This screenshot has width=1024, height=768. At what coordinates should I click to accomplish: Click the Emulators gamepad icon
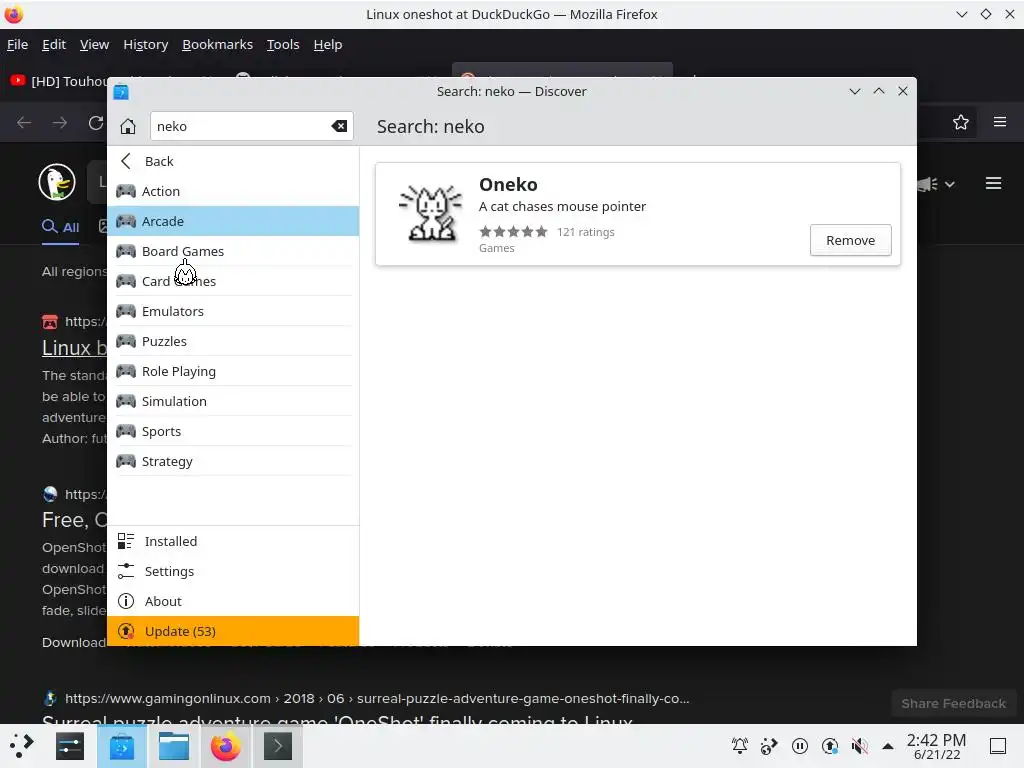[x=126, y=311]
